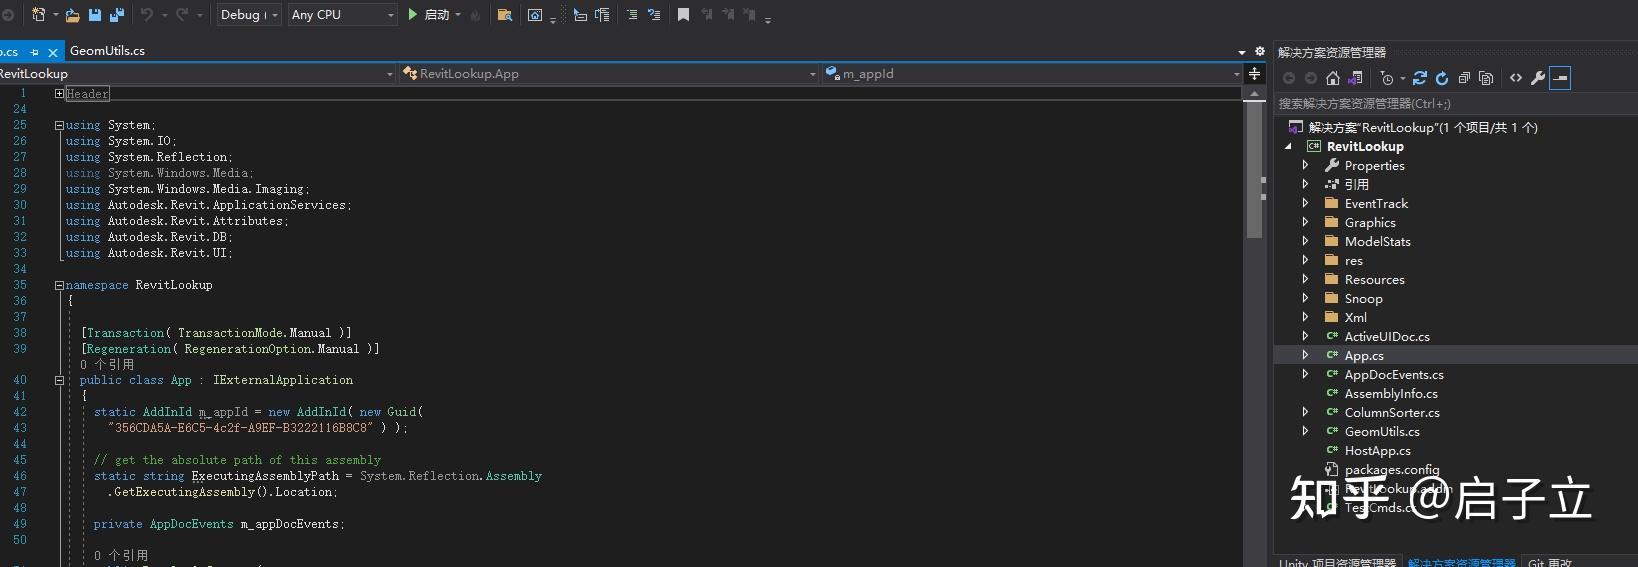Select AssemblyInfo.cs in Solution Explorer
This screenshot has width=1638, height=567.
click(1391, 393)
